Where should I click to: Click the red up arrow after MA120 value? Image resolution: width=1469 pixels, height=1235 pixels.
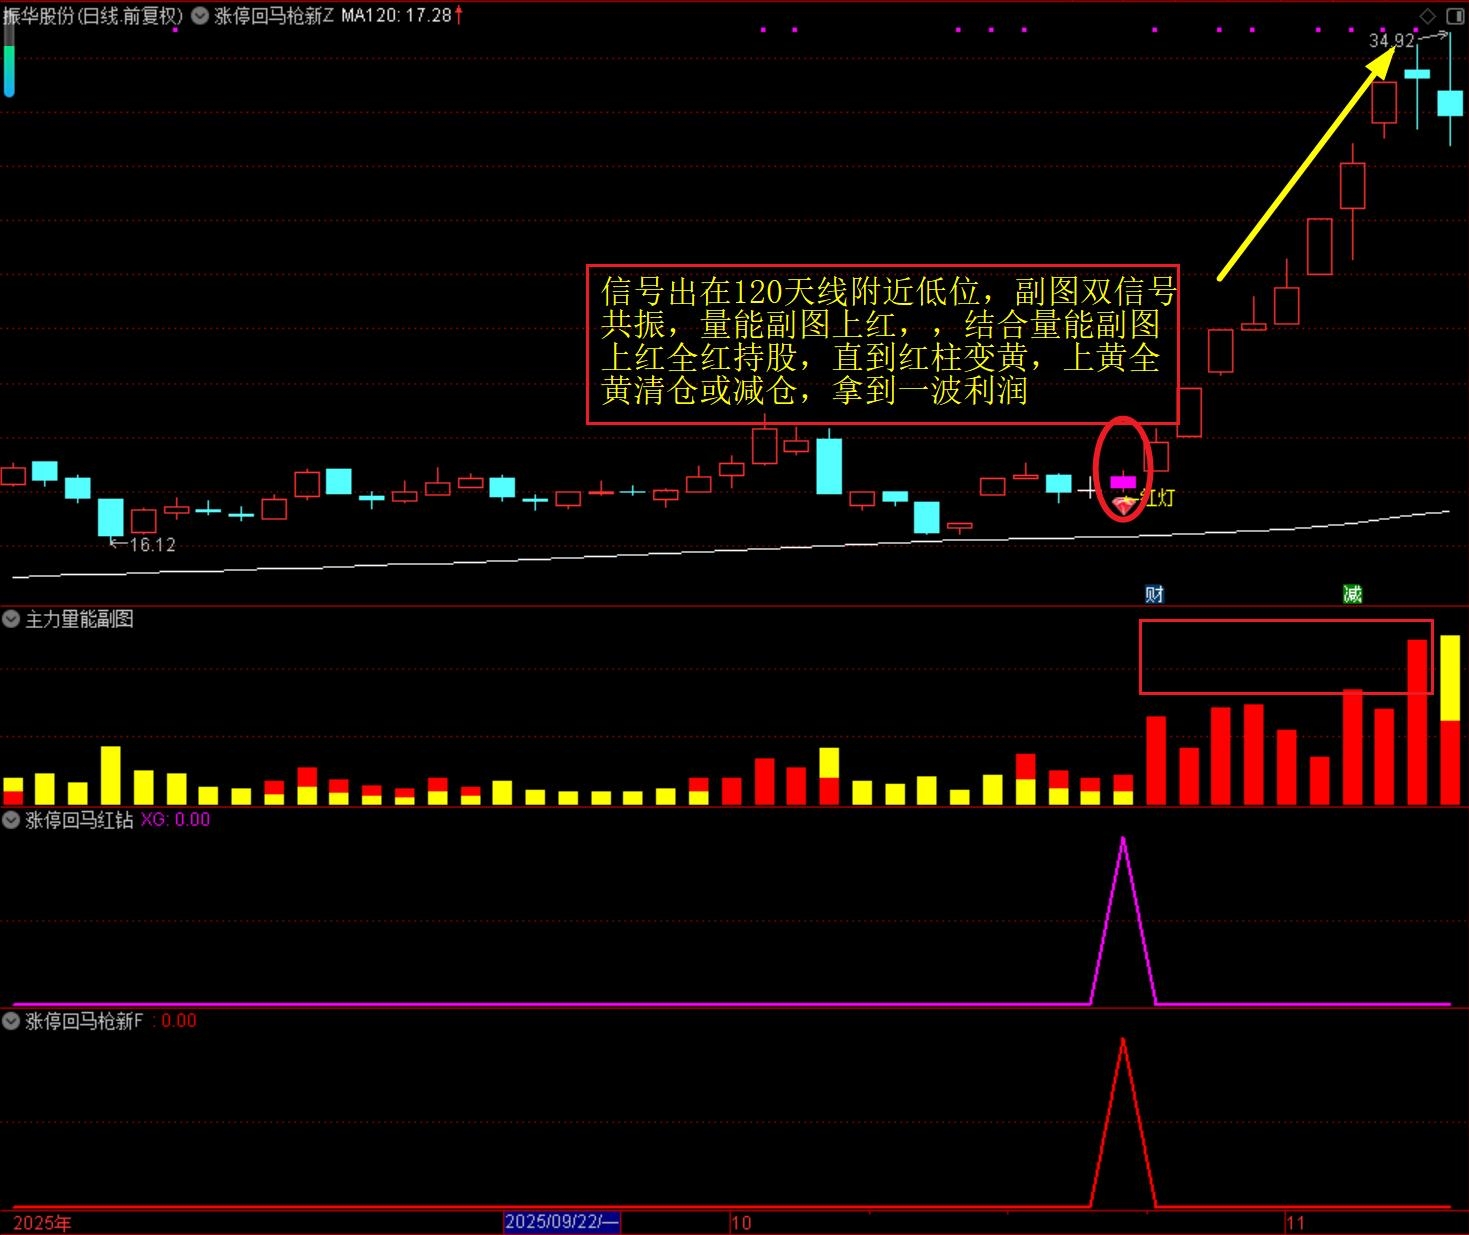(459, 15)
